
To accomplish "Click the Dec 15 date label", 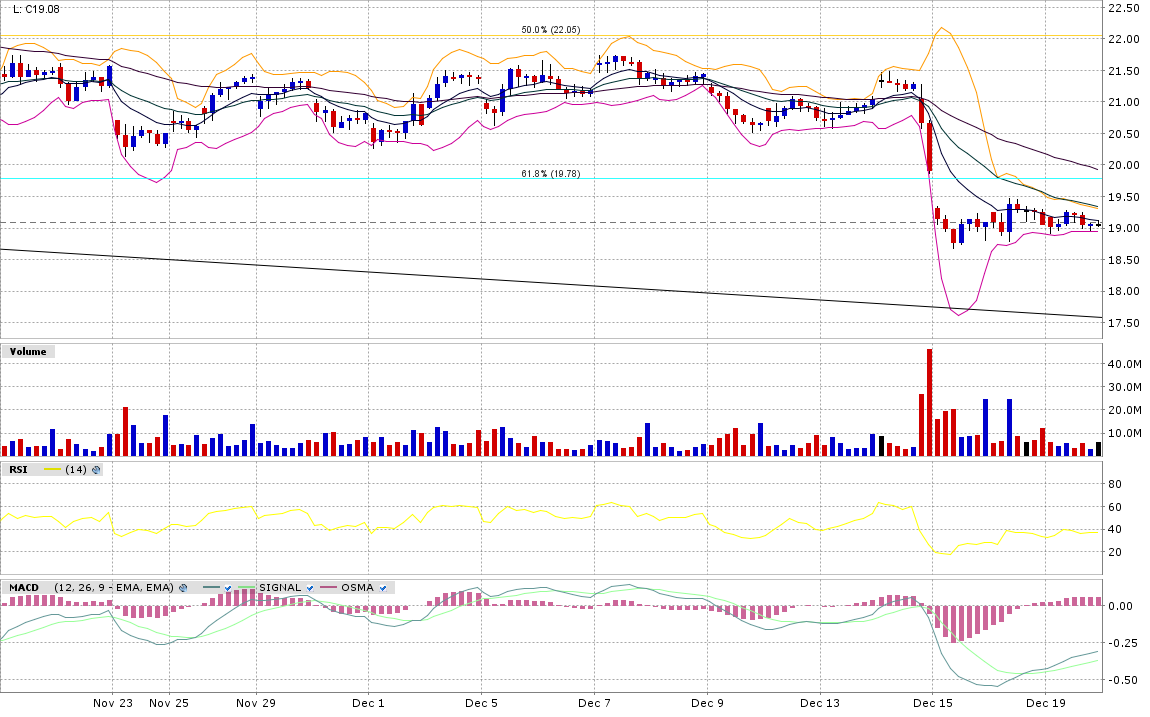I will point(933,703).
